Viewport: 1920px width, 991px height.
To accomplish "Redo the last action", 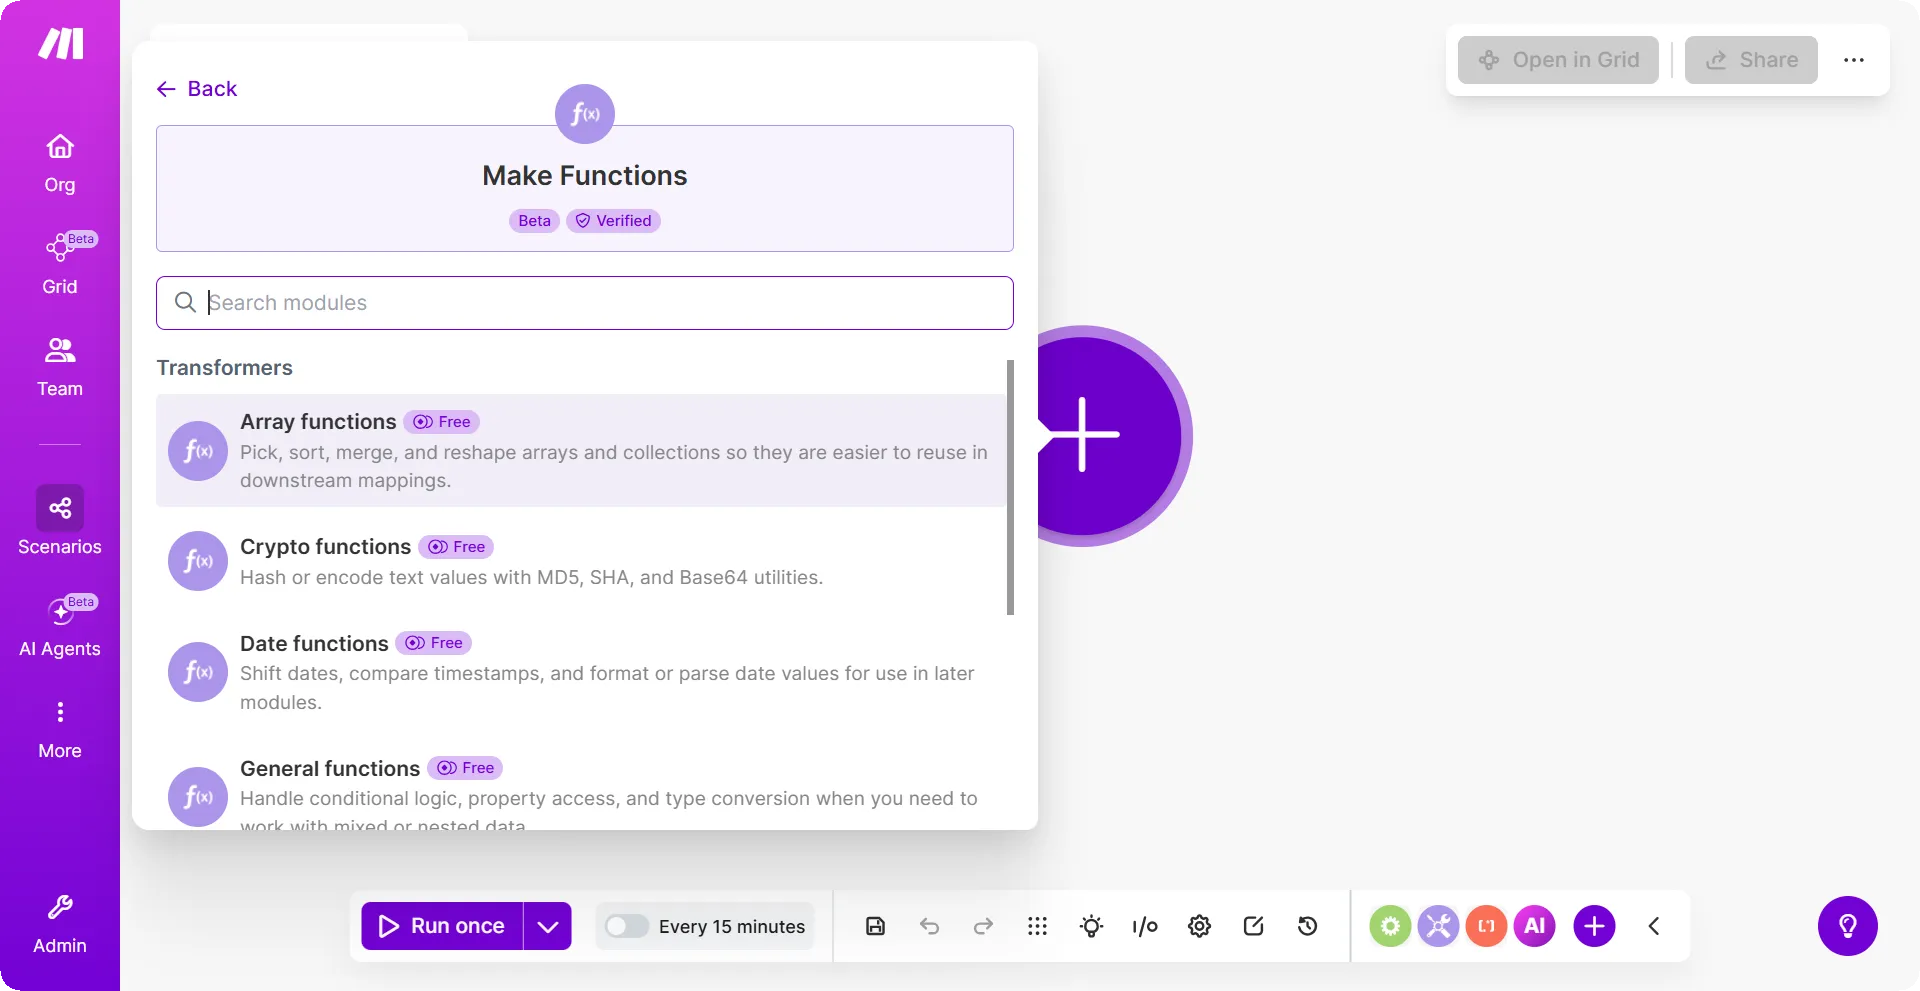I will (984, 926).
